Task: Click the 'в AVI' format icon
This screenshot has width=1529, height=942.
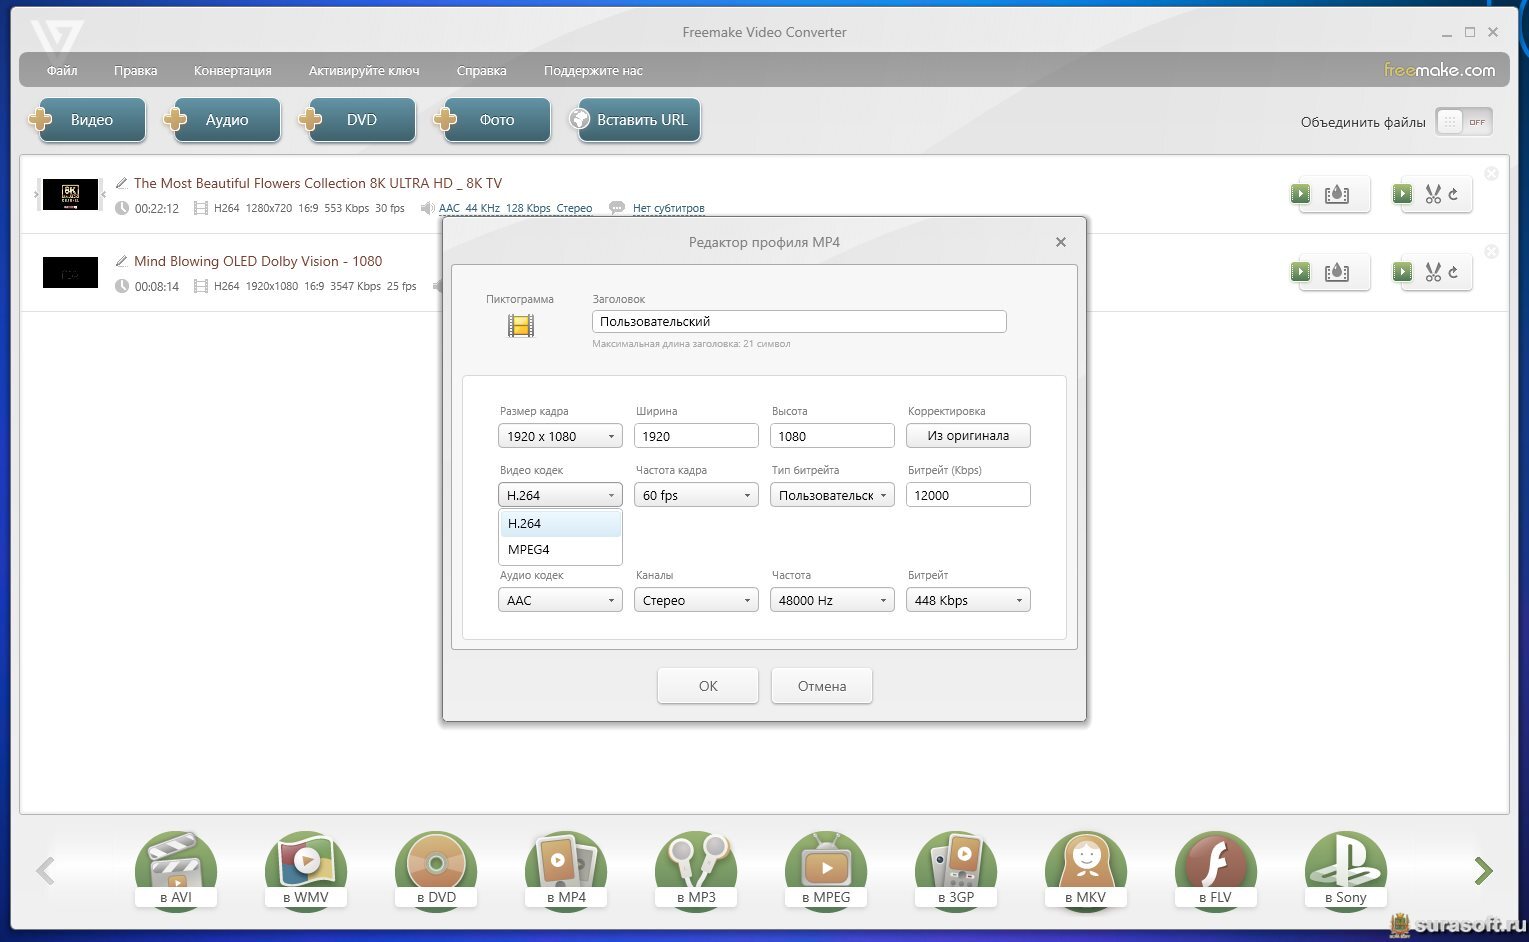Action: (176, 868)
